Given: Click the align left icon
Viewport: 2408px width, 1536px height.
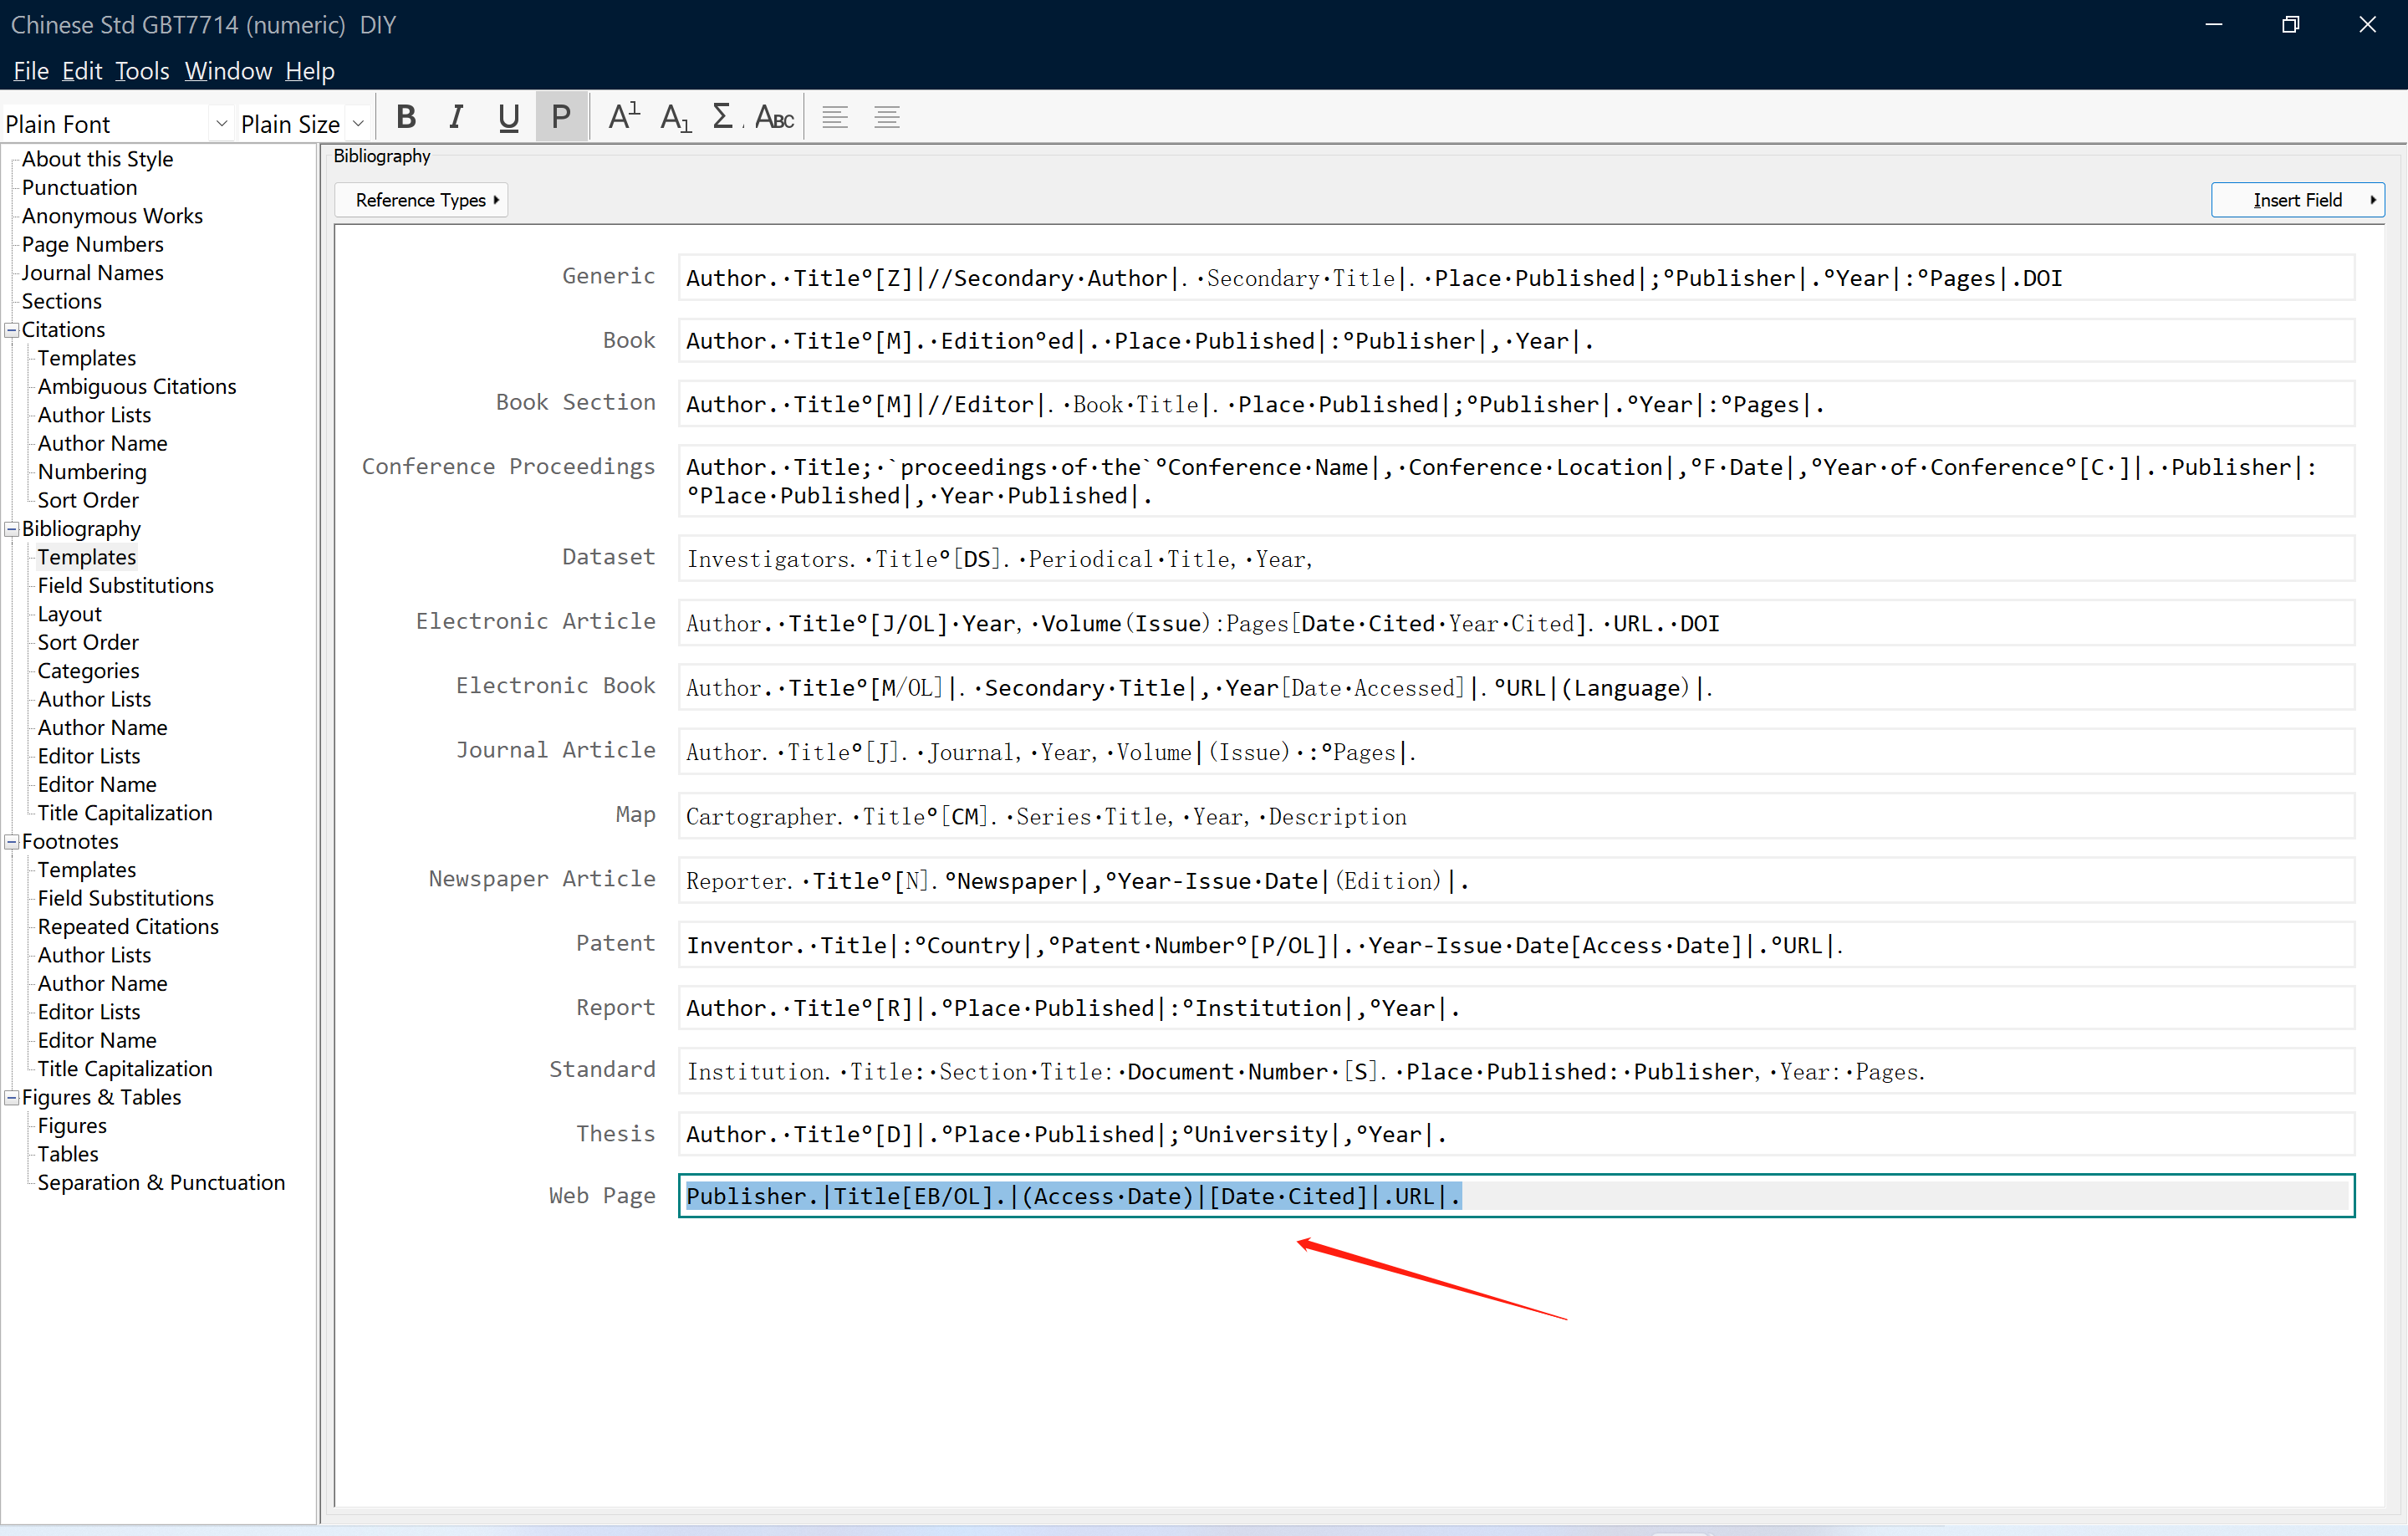Looking at the screenshot, I should 835,118.
